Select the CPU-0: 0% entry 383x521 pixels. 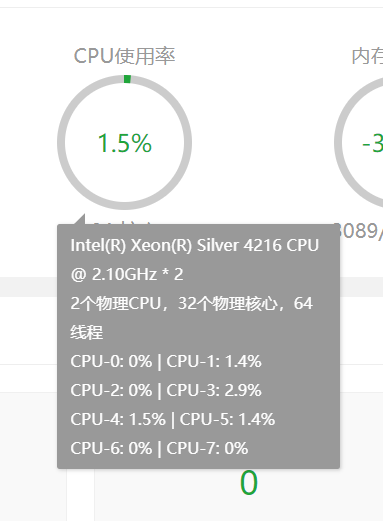click(111, 362)
